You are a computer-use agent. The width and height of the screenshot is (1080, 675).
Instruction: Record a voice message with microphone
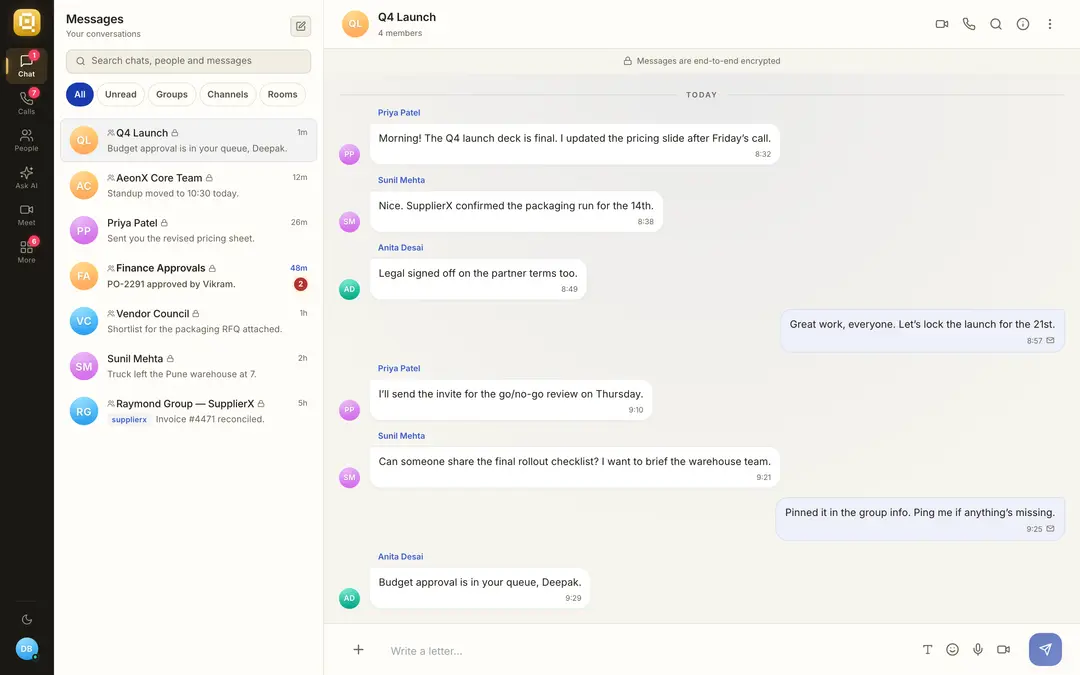pos(977,650)
